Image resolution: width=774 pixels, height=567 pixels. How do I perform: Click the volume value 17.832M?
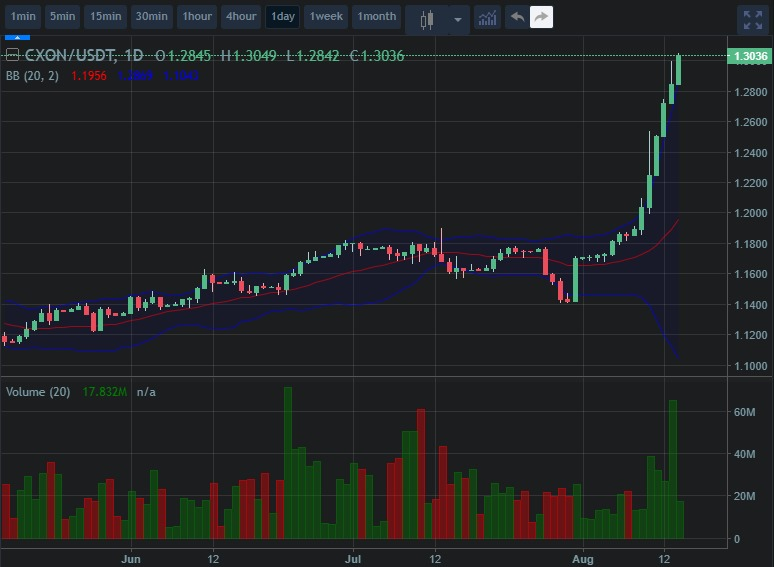[105, 392]
